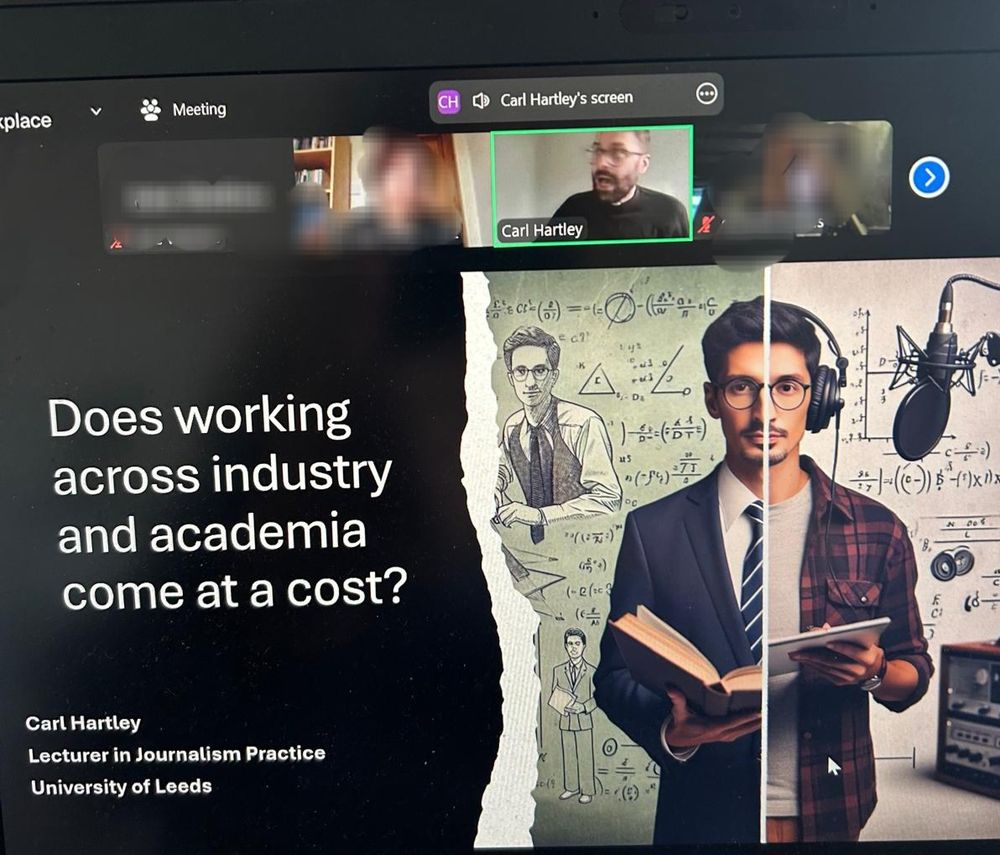This screenshot has width=1000, height=855.
Task: Click the Workplace app label
Action: [26, 121]
